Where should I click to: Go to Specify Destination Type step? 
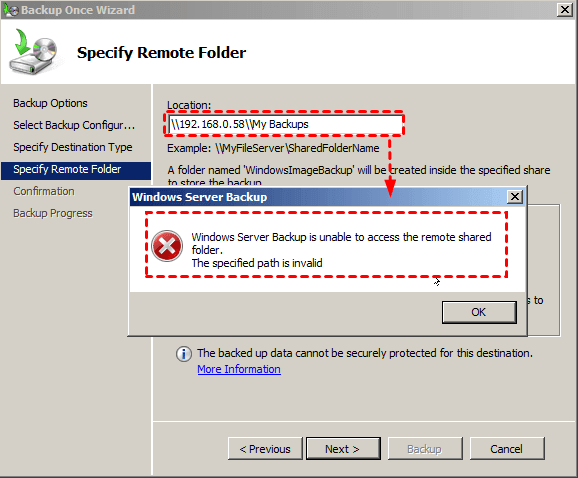(73, 147)
